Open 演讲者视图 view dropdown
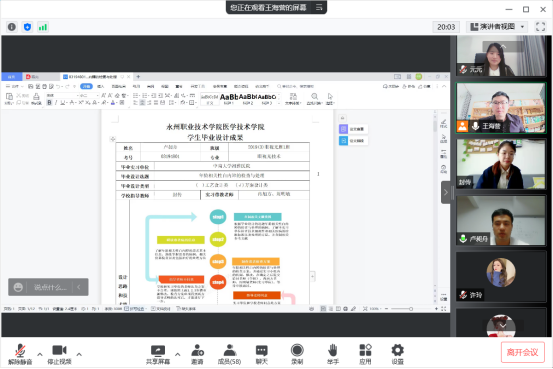The width and height of the screenshot is (553, 369). coord(497,27)
